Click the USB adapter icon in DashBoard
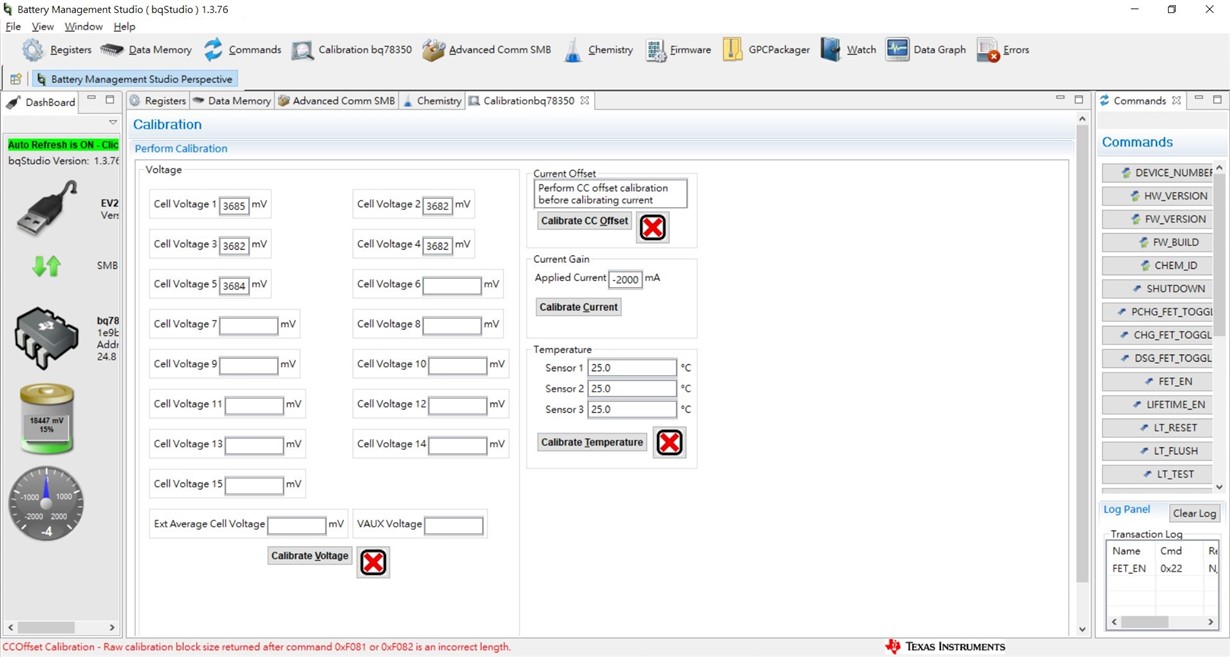Screen dimensions: 1230x657 pyautogui.click(x=46, y=209)
